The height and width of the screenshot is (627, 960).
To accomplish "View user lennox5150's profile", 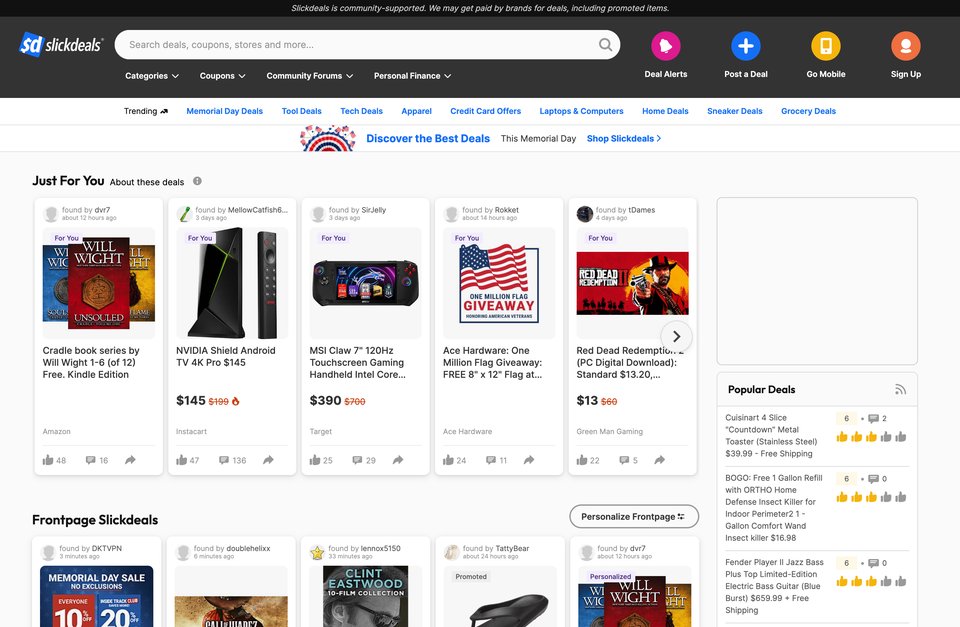I will click(x=381, y=549).
